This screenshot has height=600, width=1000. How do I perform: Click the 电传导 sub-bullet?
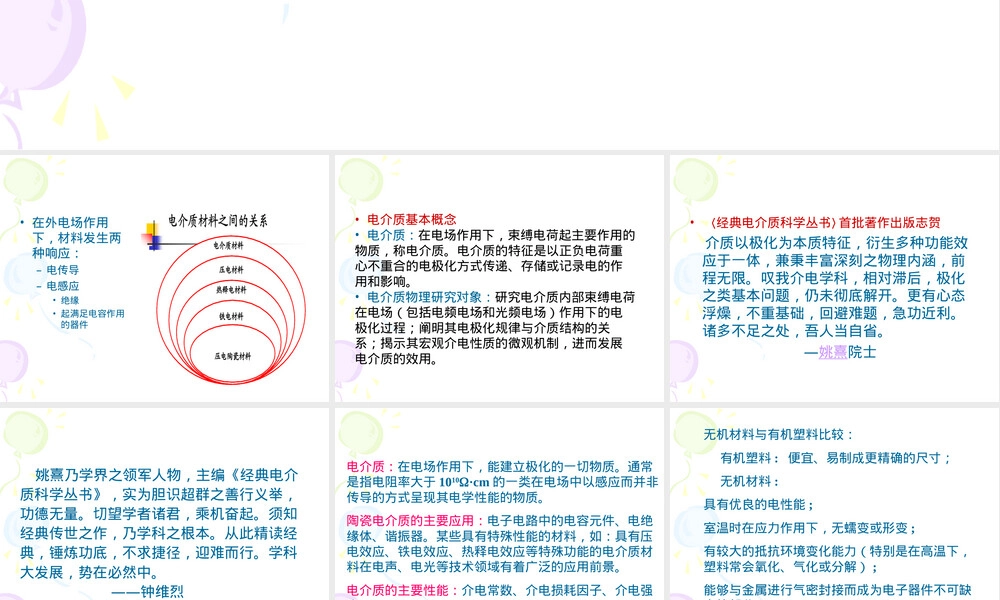tap(62, 270)
